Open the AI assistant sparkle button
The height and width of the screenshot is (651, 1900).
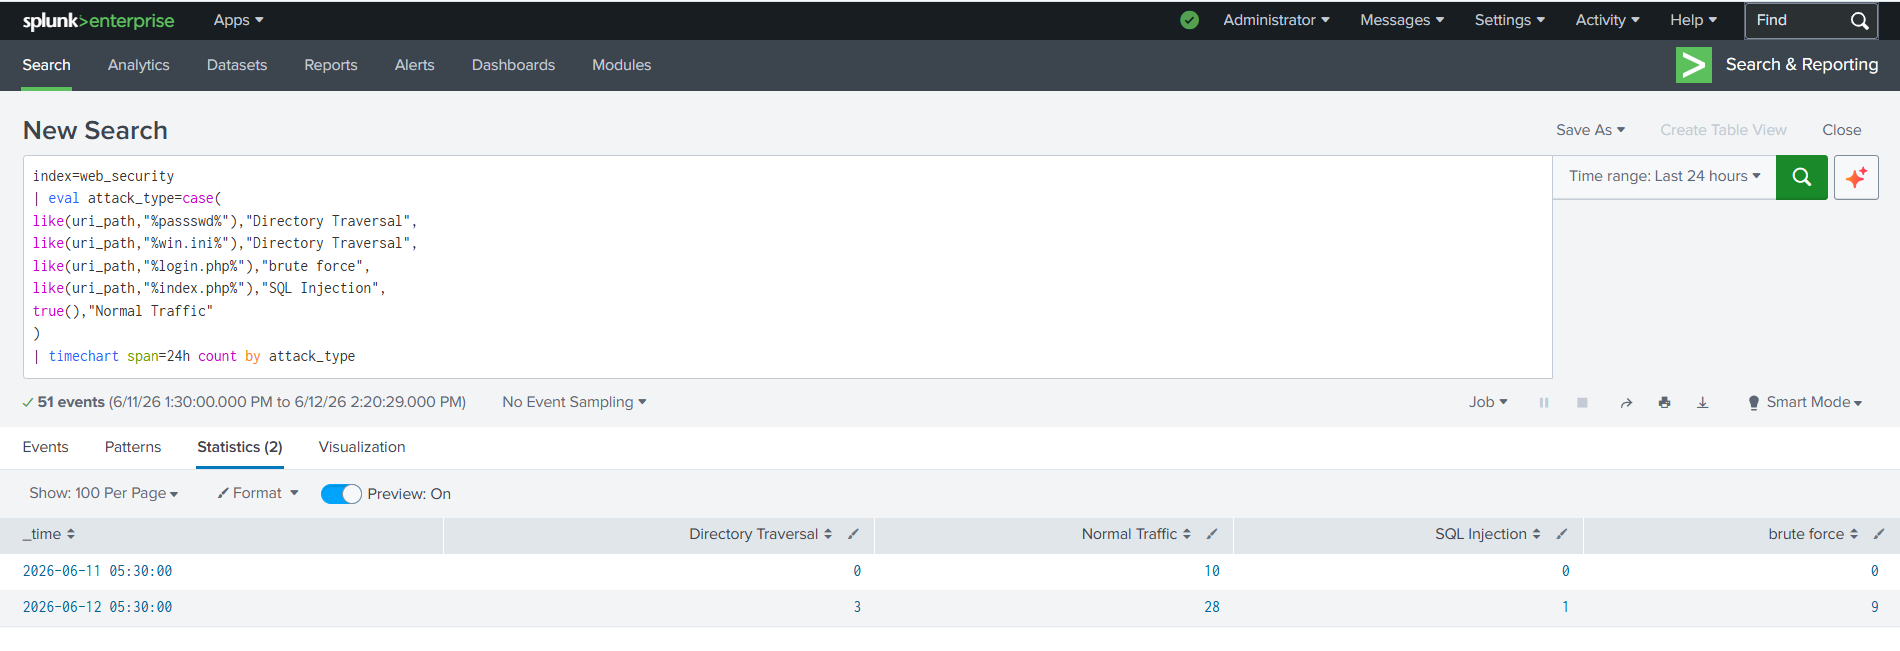coord(1856,177)
